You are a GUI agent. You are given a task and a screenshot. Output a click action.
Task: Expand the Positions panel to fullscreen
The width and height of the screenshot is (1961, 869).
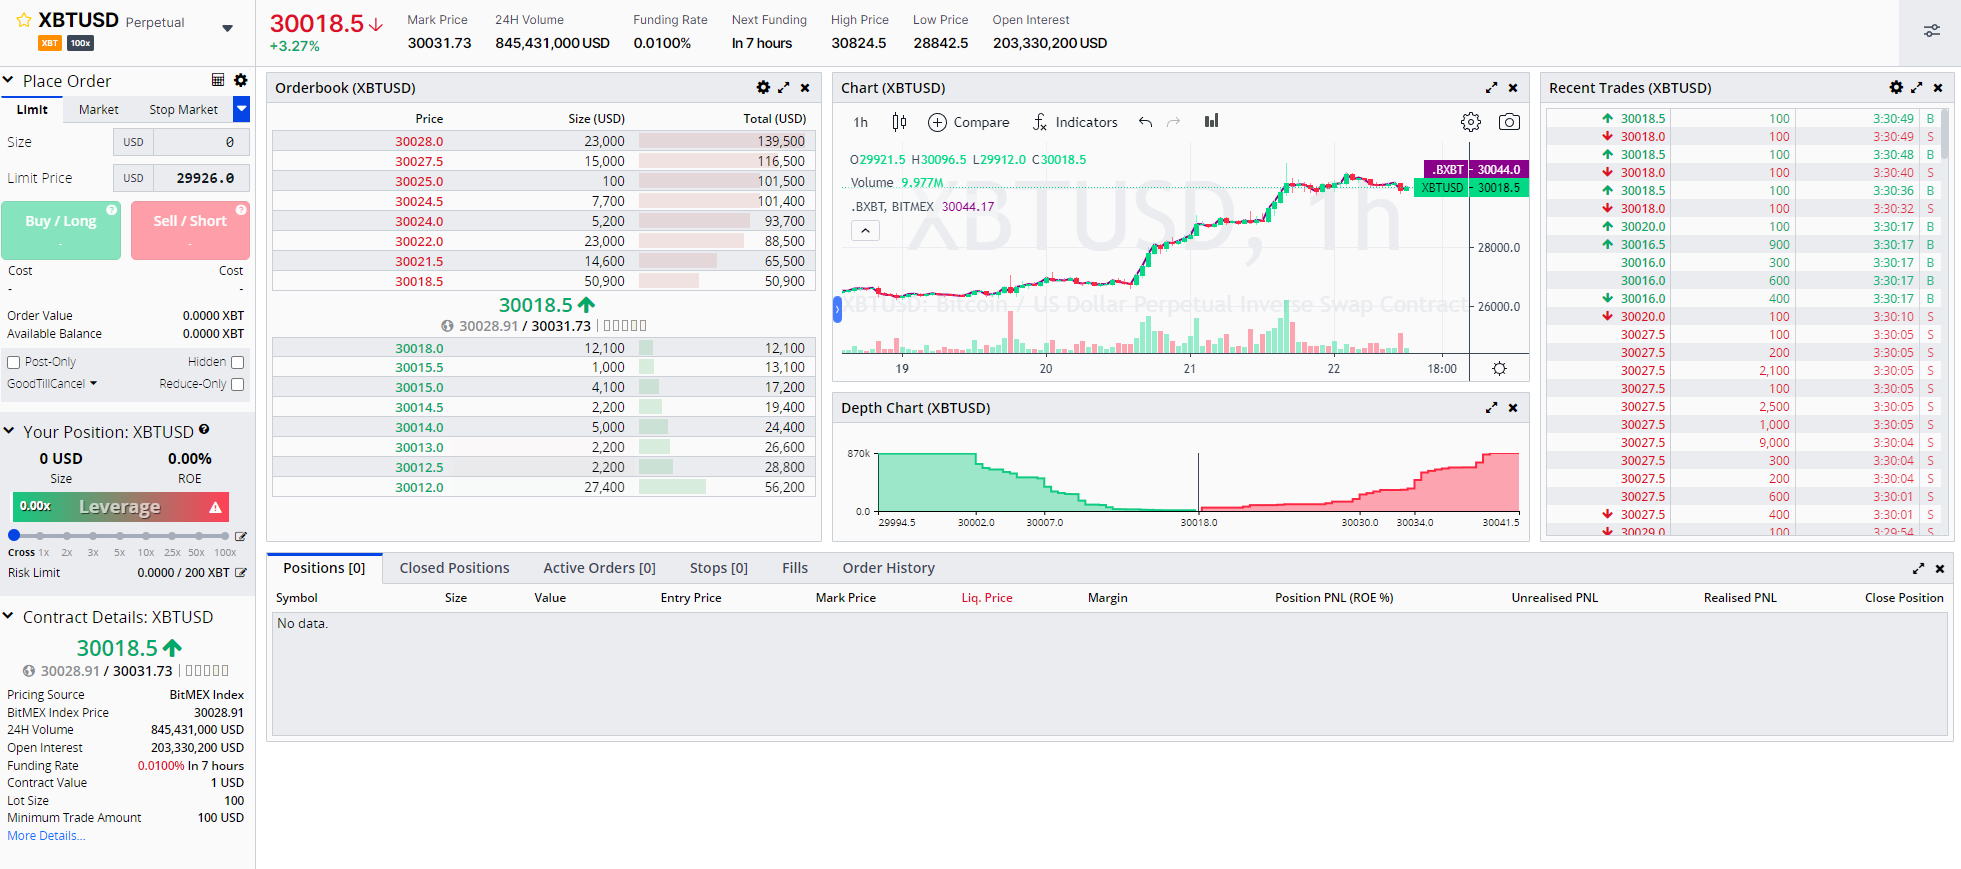coord(1918,568)
